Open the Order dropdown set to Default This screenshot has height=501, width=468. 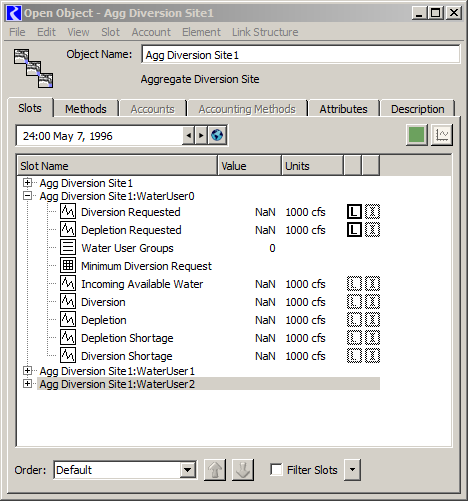tap(125, 470)
